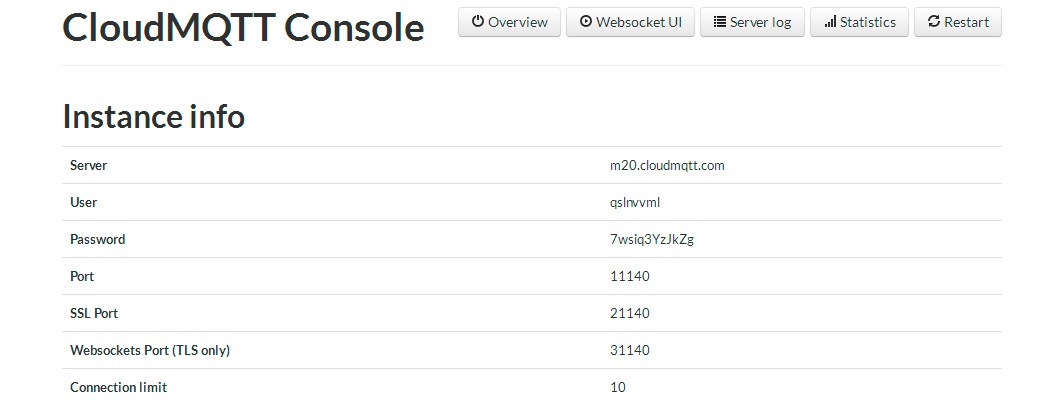1046x418 pixels.
Task: Show the Statistics page
Action: [860, 22]
